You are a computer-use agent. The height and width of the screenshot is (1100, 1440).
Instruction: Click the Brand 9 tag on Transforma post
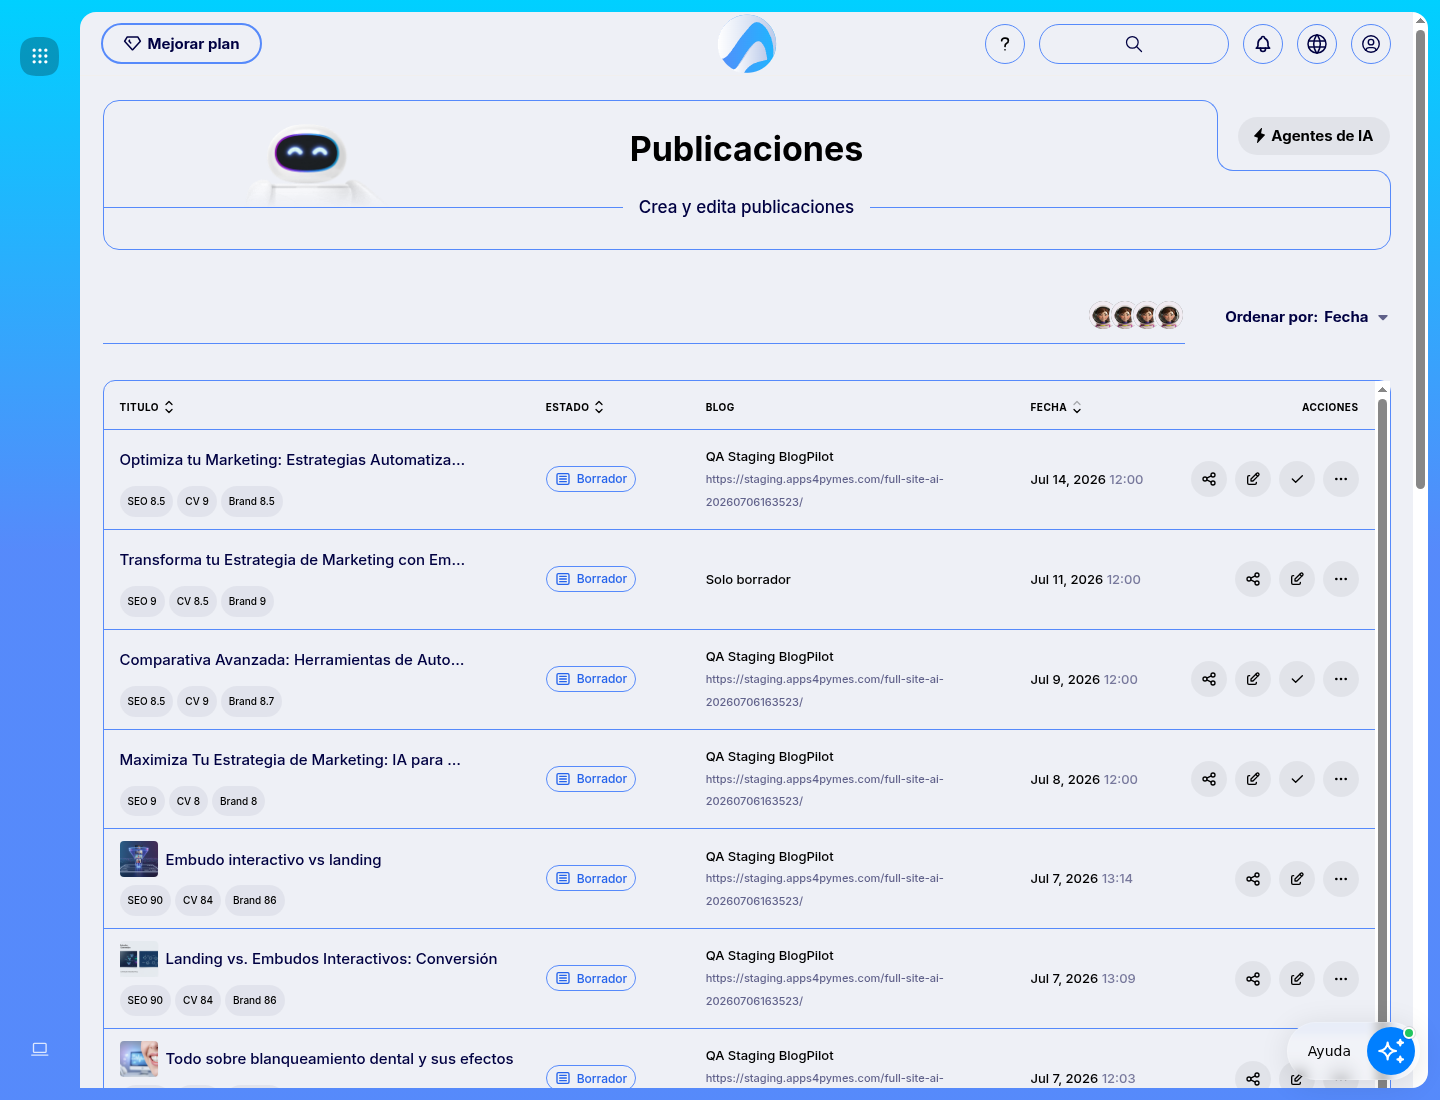247,601
